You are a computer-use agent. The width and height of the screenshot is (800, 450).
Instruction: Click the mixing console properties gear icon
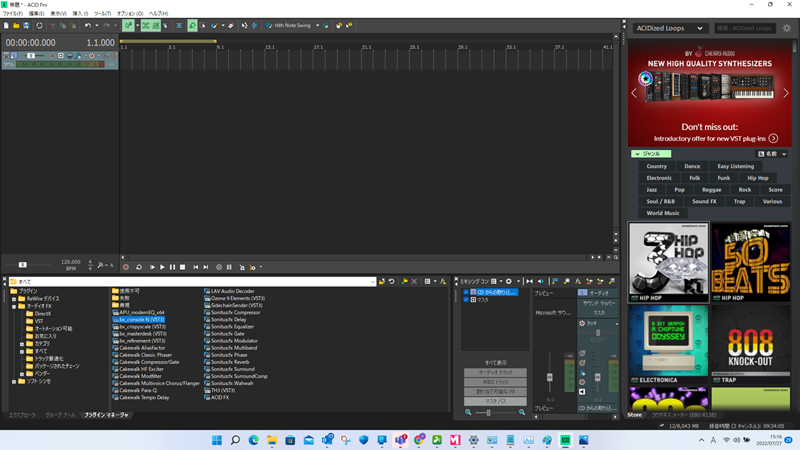(x=509, y=281)
